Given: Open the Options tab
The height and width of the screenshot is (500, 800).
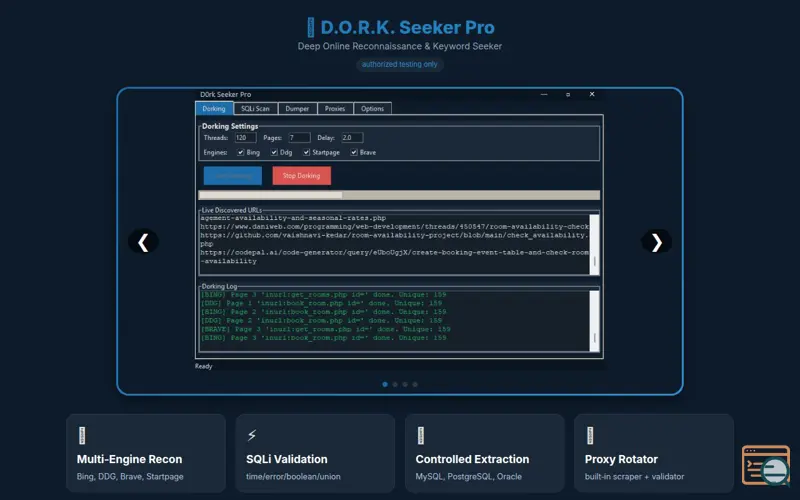Looking at the screenshot, I should point(372,109).
